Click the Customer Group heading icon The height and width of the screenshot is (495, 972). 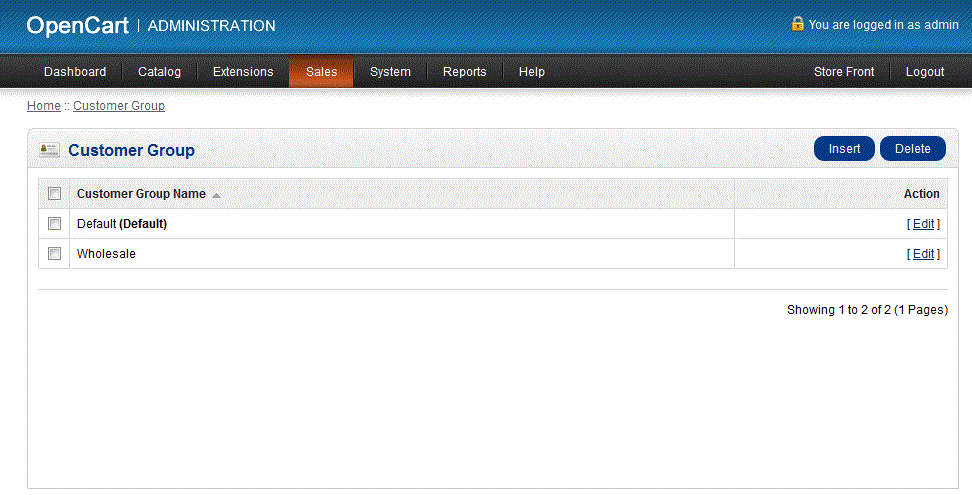click(49, 150)
